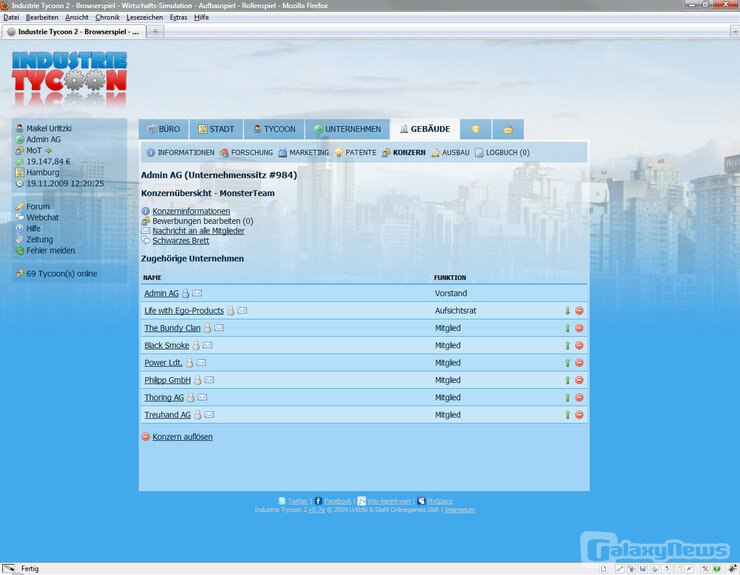Promote The Bundy Clan with up arrow
The width and height of the screenshot is (740, 575).
coord(568,328)
